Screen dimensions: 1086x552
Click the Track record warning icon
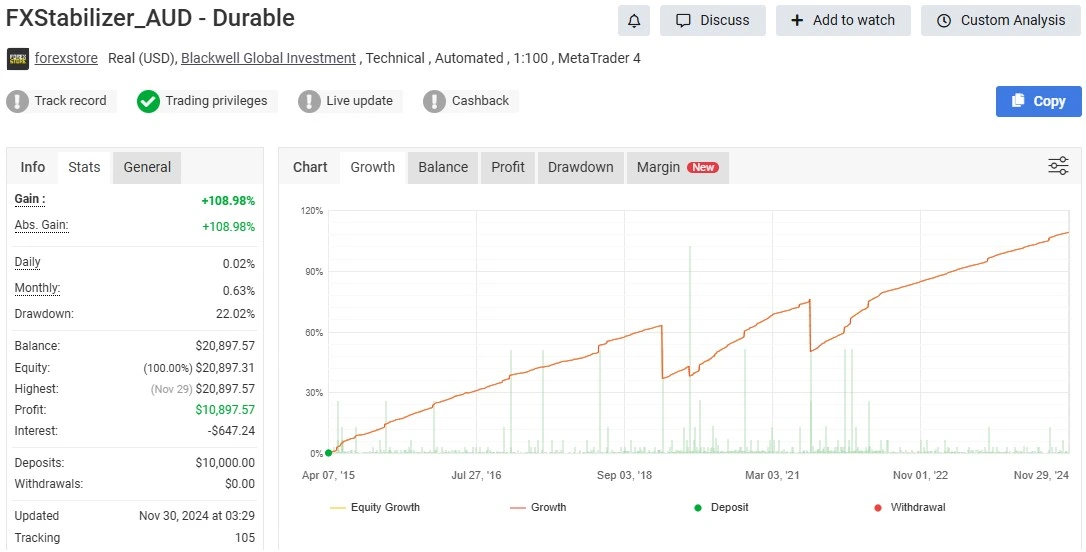pyautogui.click(x=18, y=101)
